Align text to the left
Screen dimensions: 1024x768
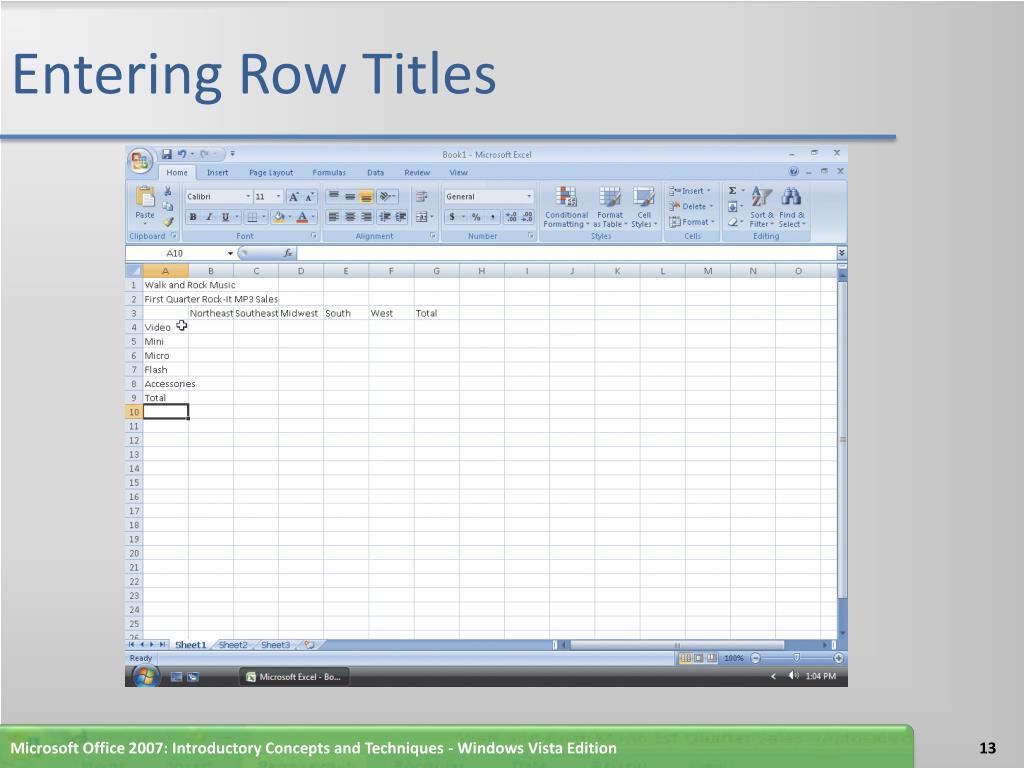(x=333, y=217)
